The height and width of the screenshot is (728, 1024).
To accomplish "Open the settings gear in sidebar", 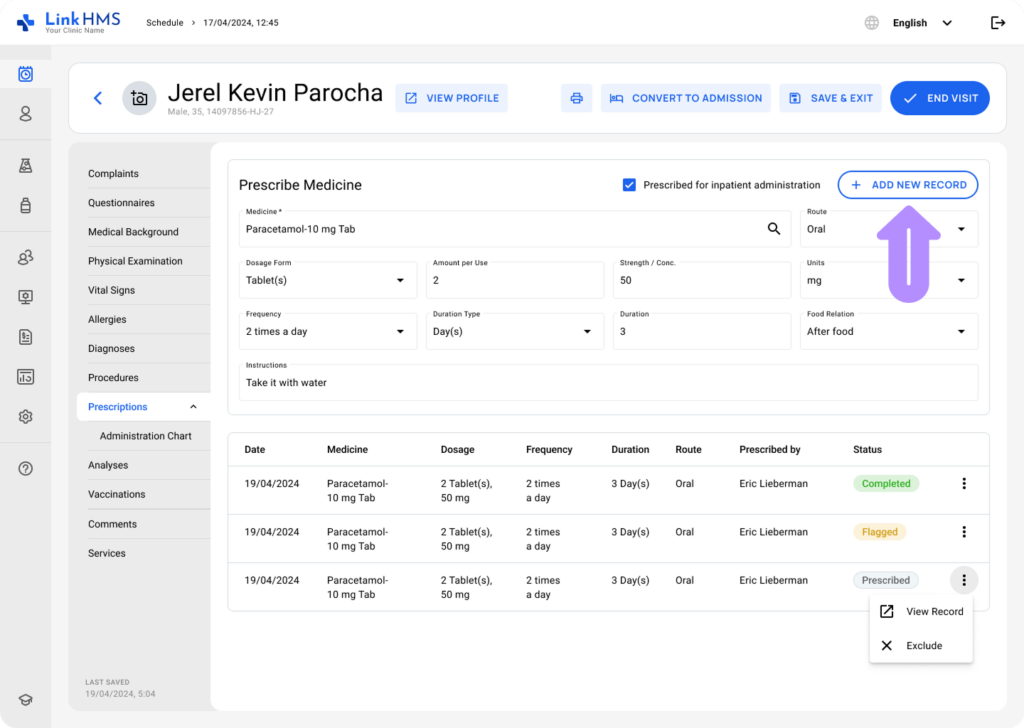I will 26,416.
